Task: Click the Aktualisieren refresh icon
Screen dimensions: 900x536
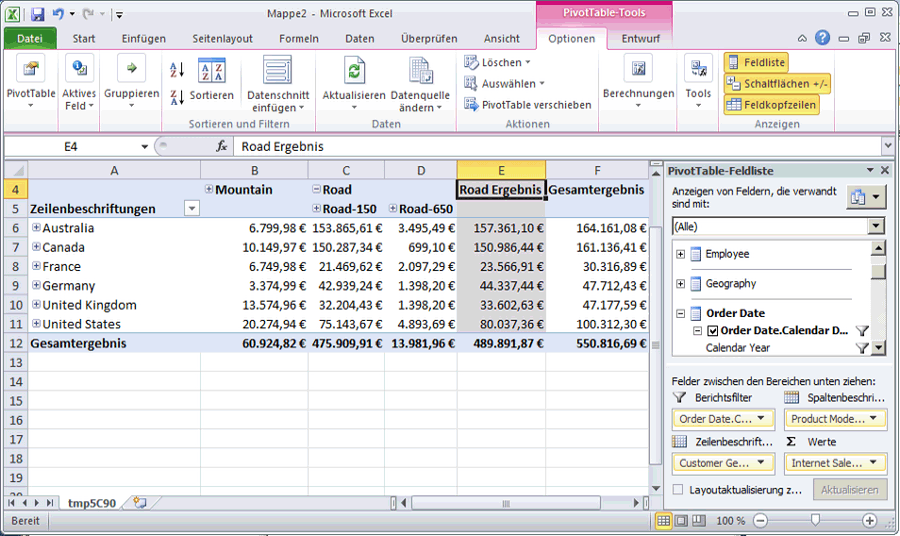Action: (x=354, y=70)
